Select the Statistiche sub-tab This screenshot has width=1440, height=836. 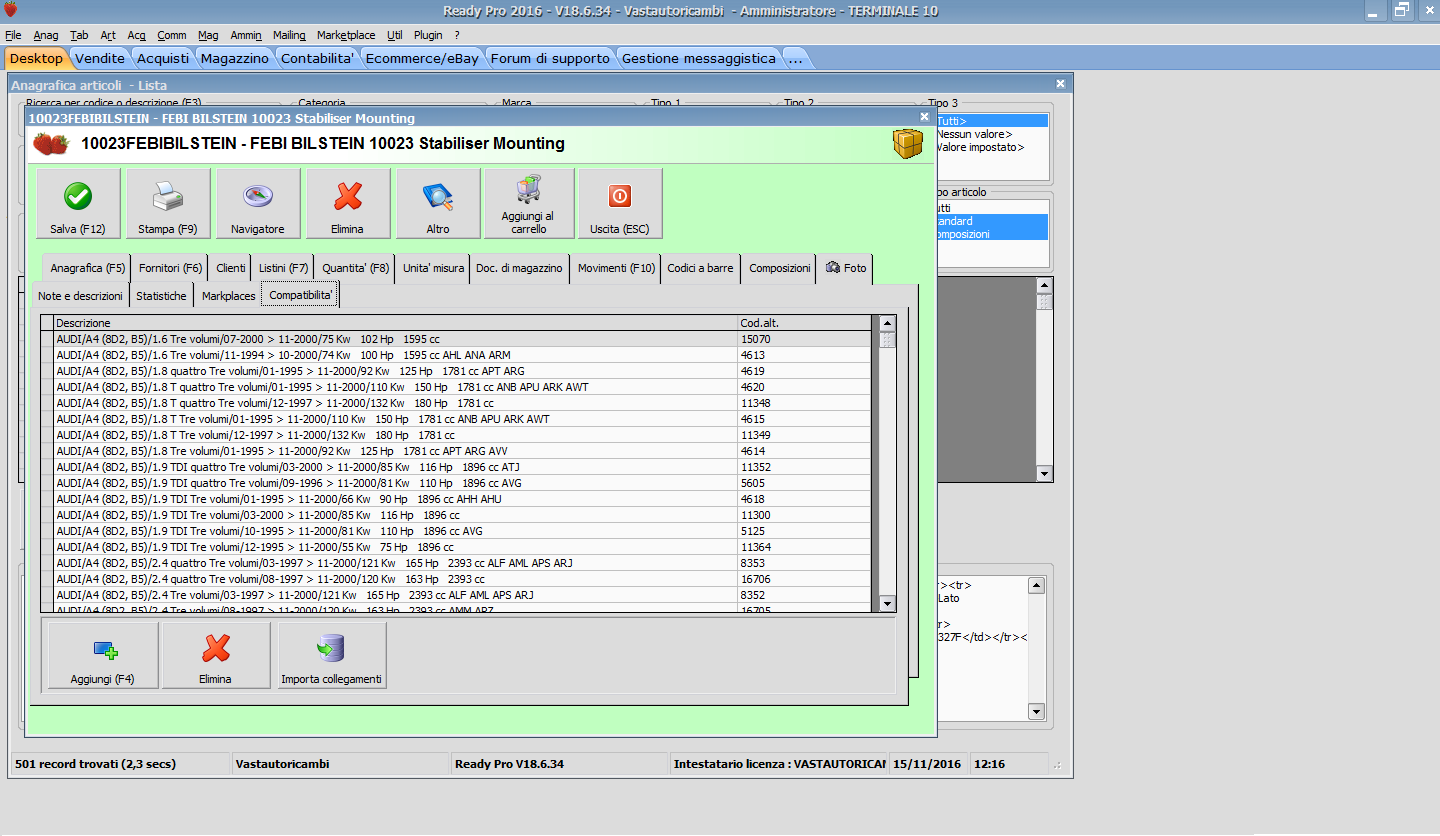pyautogui.click(x=161, y=296)
